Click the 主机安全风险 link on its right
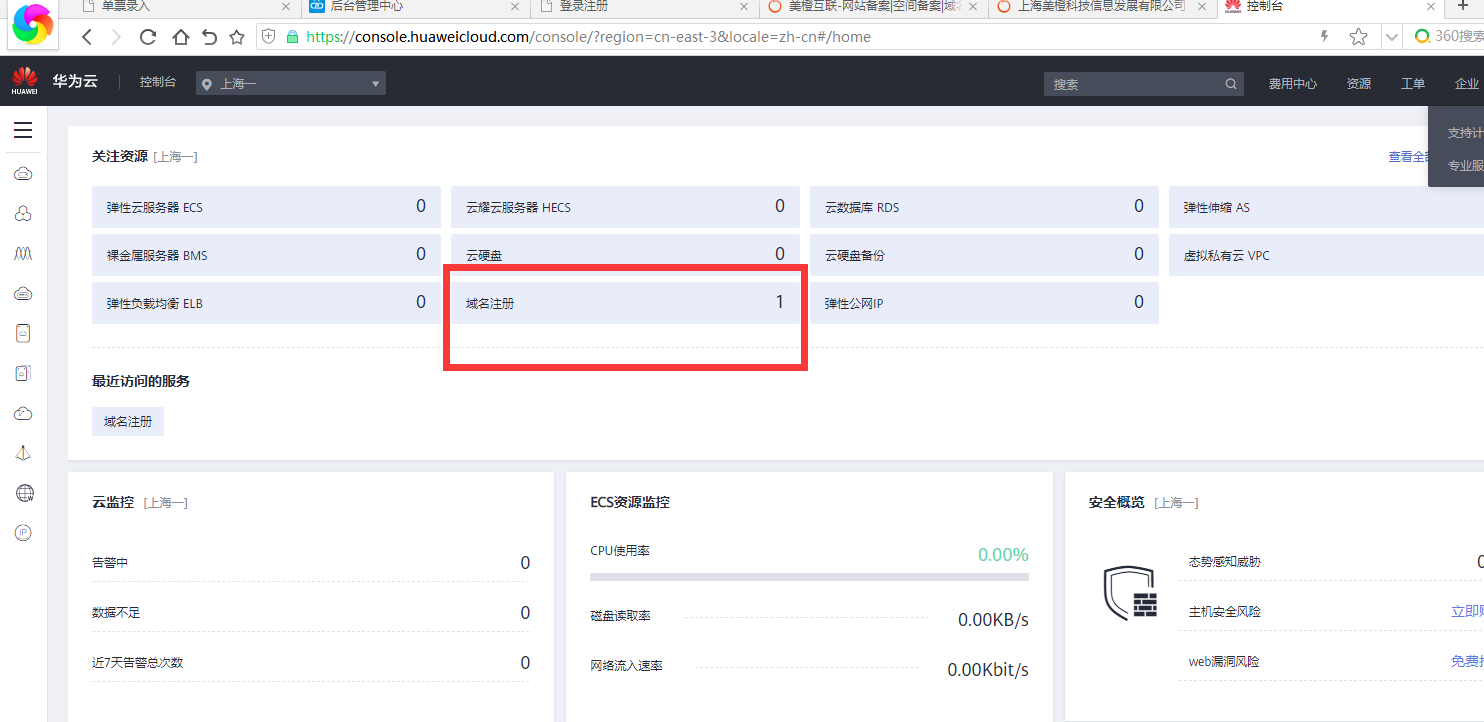1484x722 pixels. [1467, 611]
